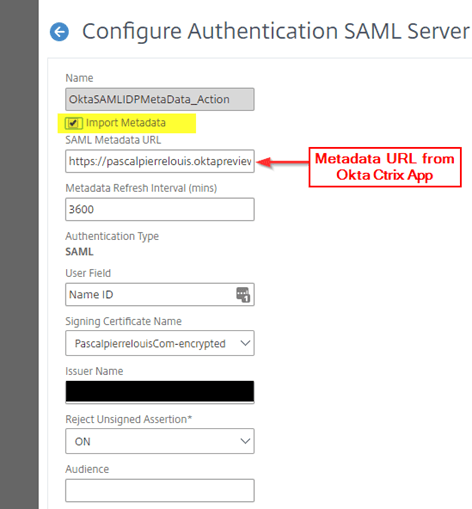
Task: Click the SAML Metadata URL field
Action: 160,161
